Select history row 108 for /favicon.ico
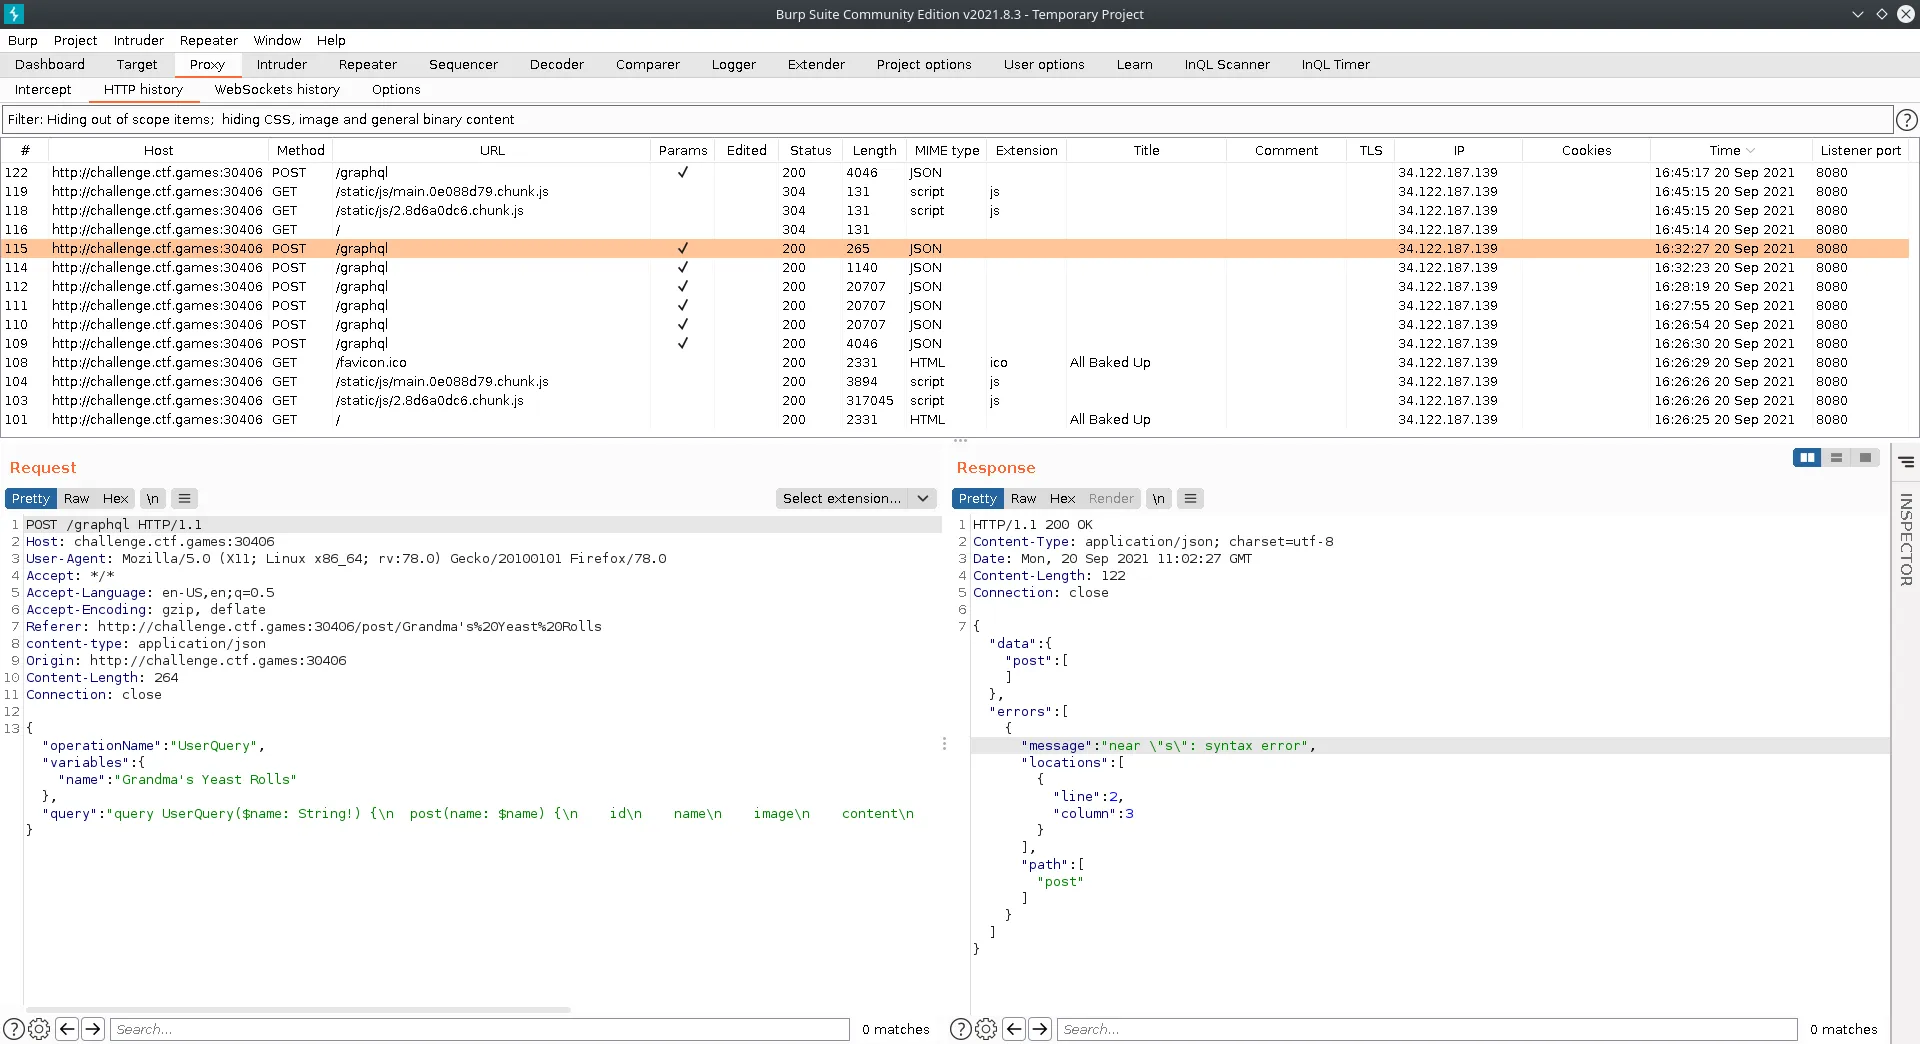Image resolution: width=1920 pixels, height=1044 pixels. (x=955, y=363)
